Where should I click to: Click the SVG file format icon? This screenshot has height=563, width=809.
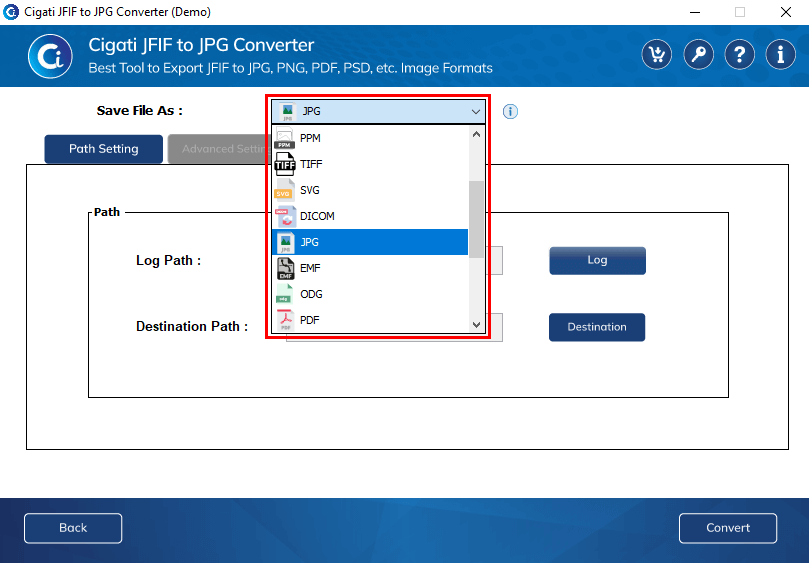pos(285,190)
